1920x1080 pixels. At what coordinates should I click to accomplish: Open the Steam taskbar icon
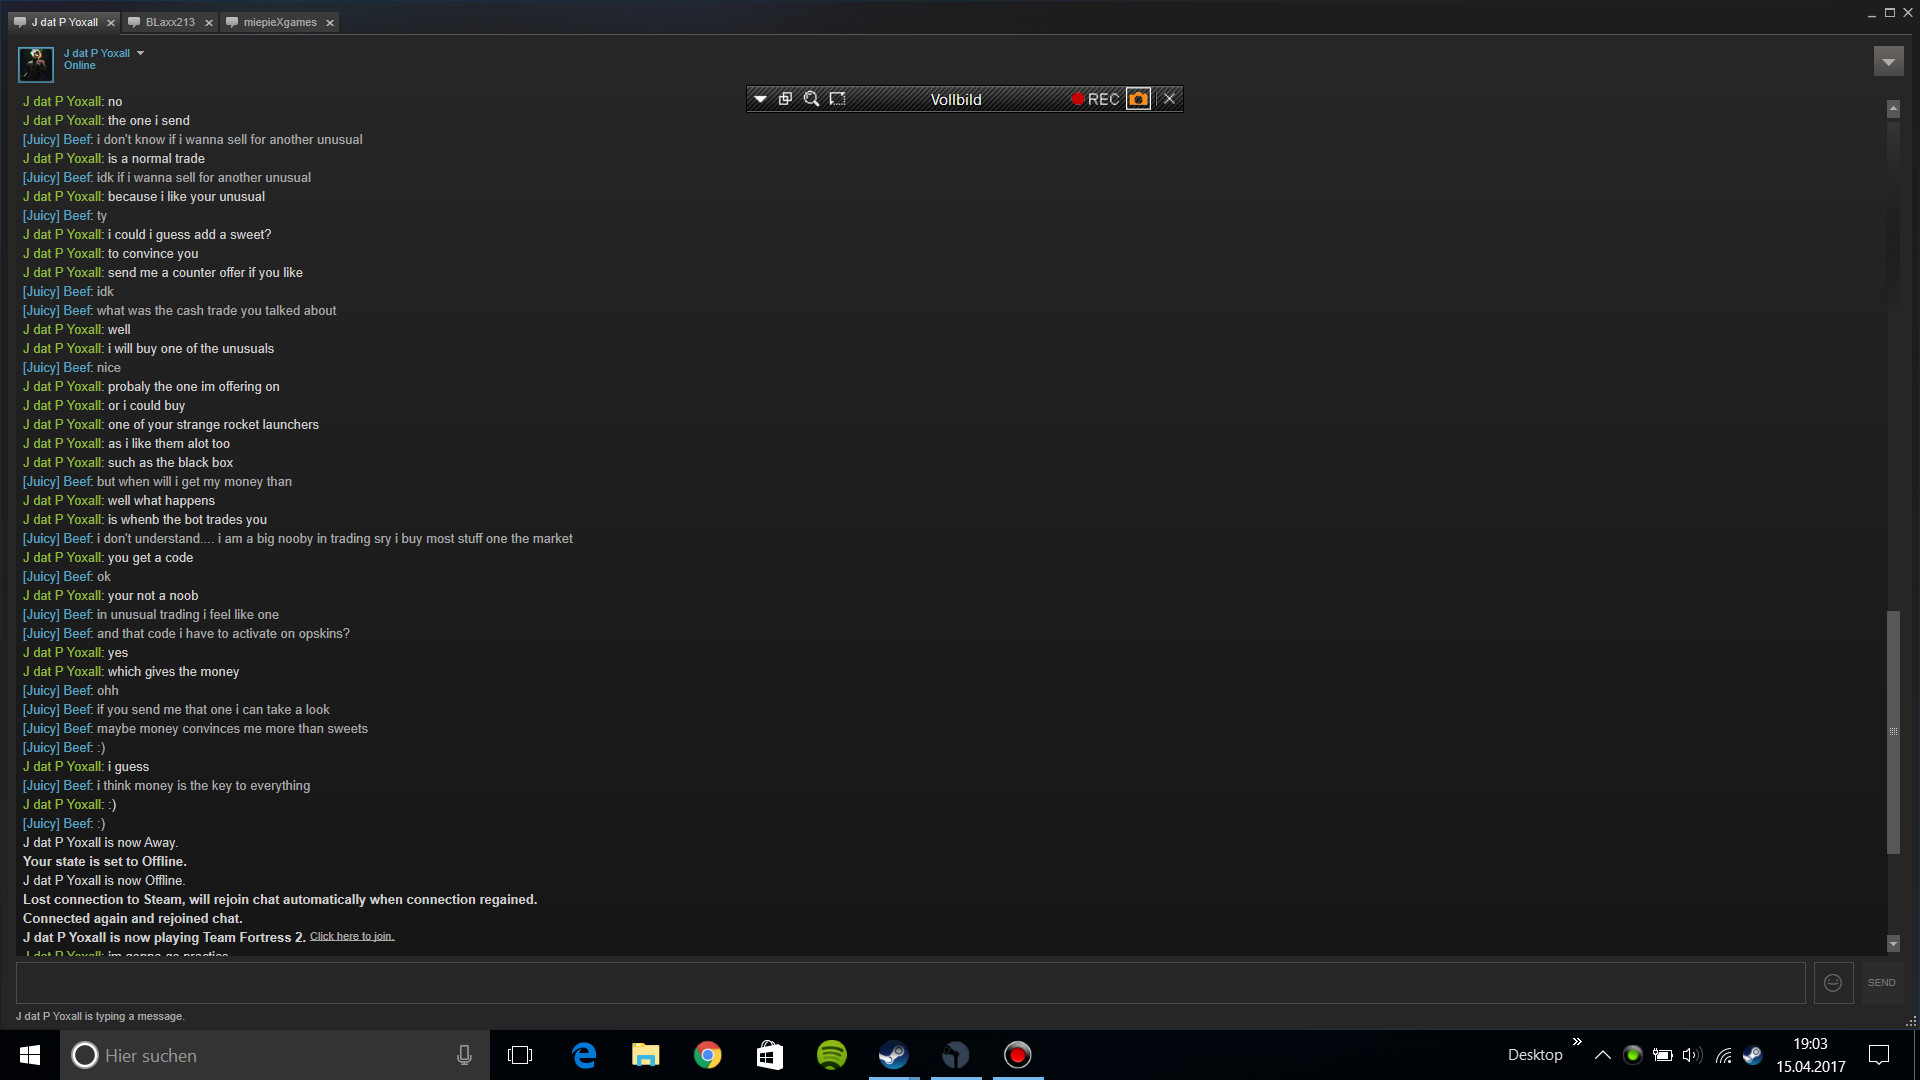point(893,1055)
